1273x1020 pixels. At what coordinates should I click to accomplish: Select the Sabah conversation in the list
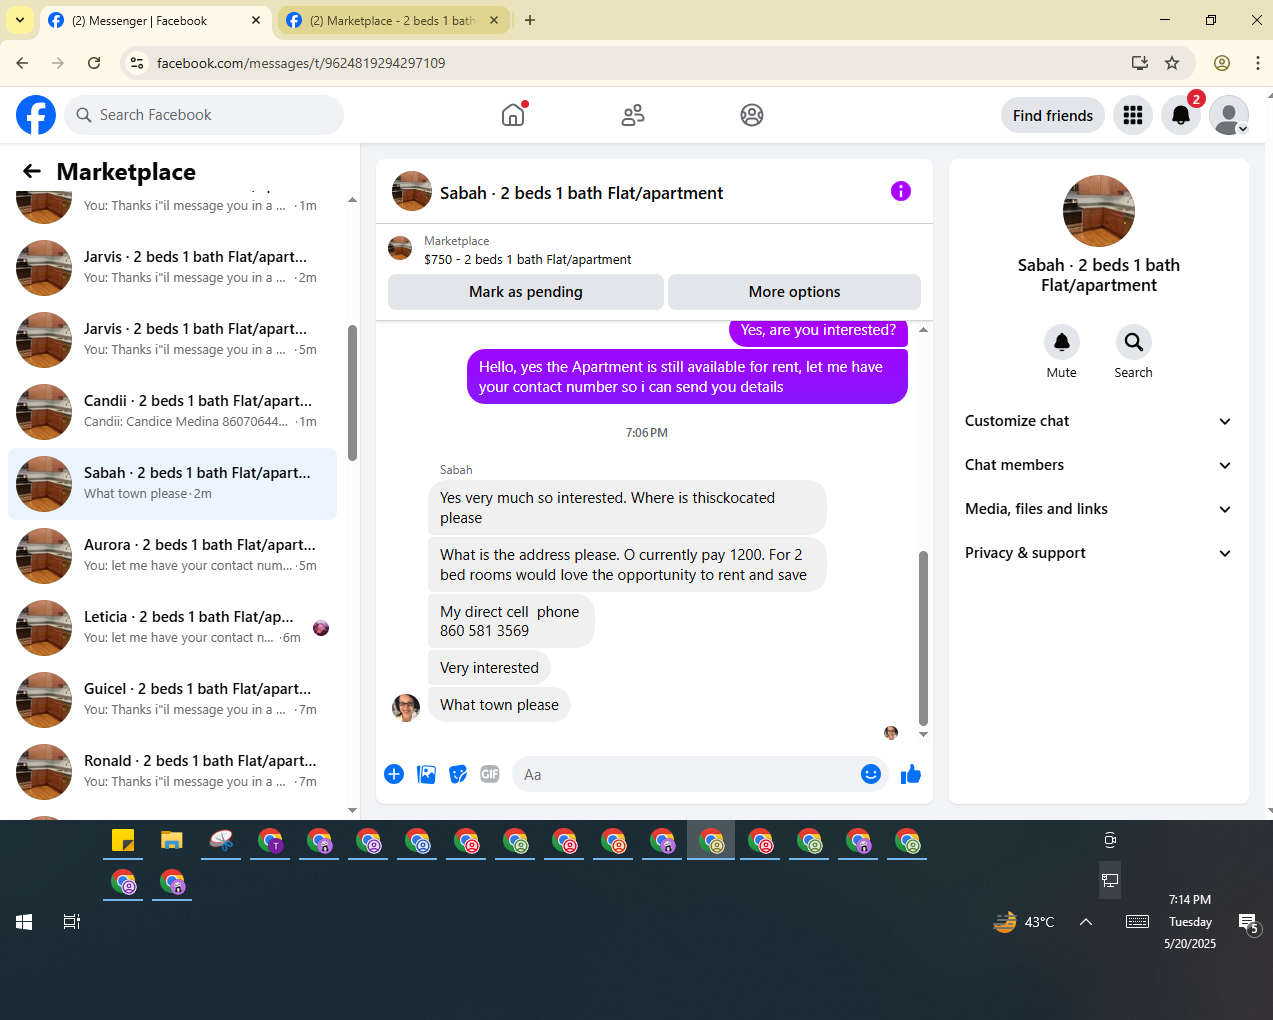(x=172, y=483)
